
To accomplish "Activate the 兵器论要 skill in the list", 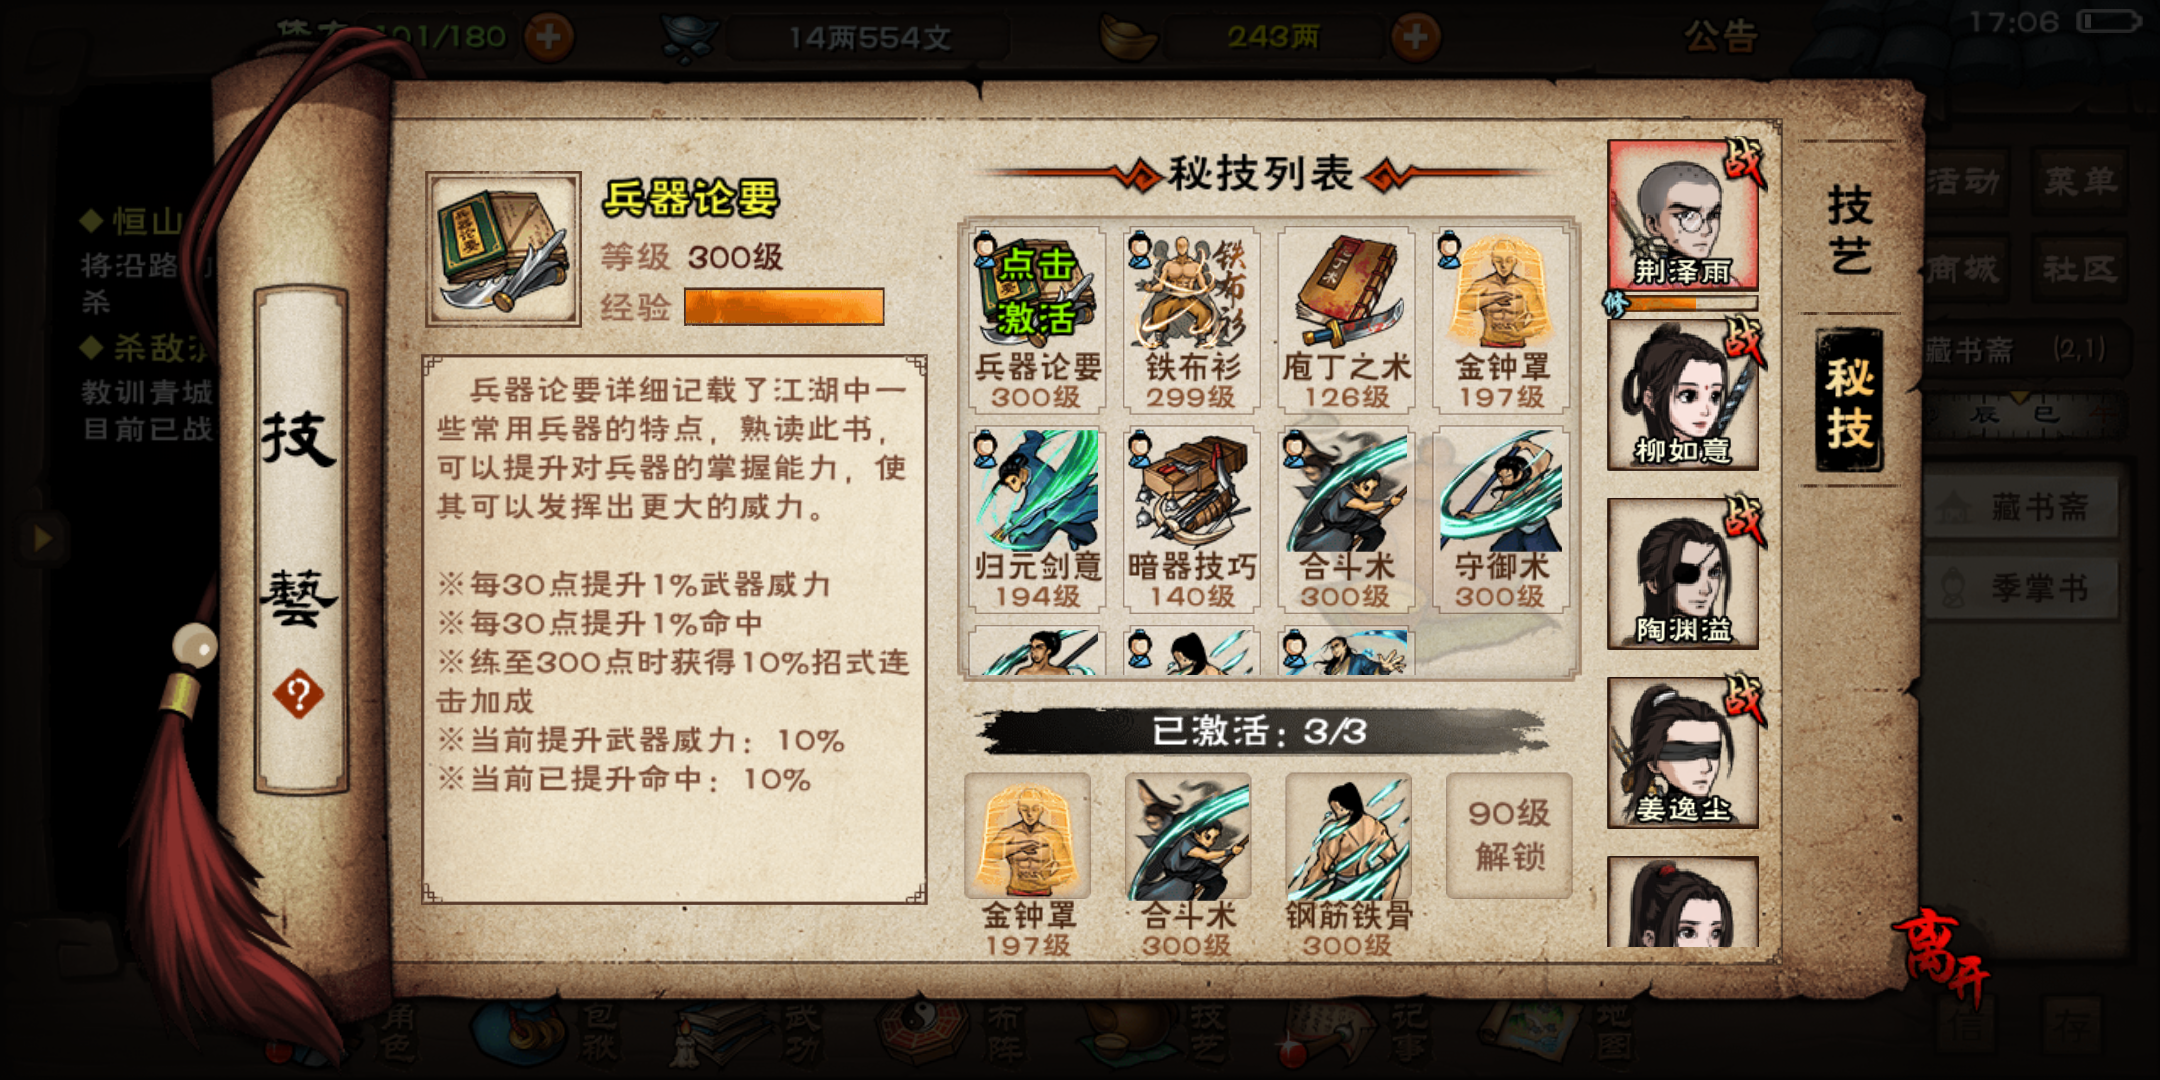I will [1037, 319].
